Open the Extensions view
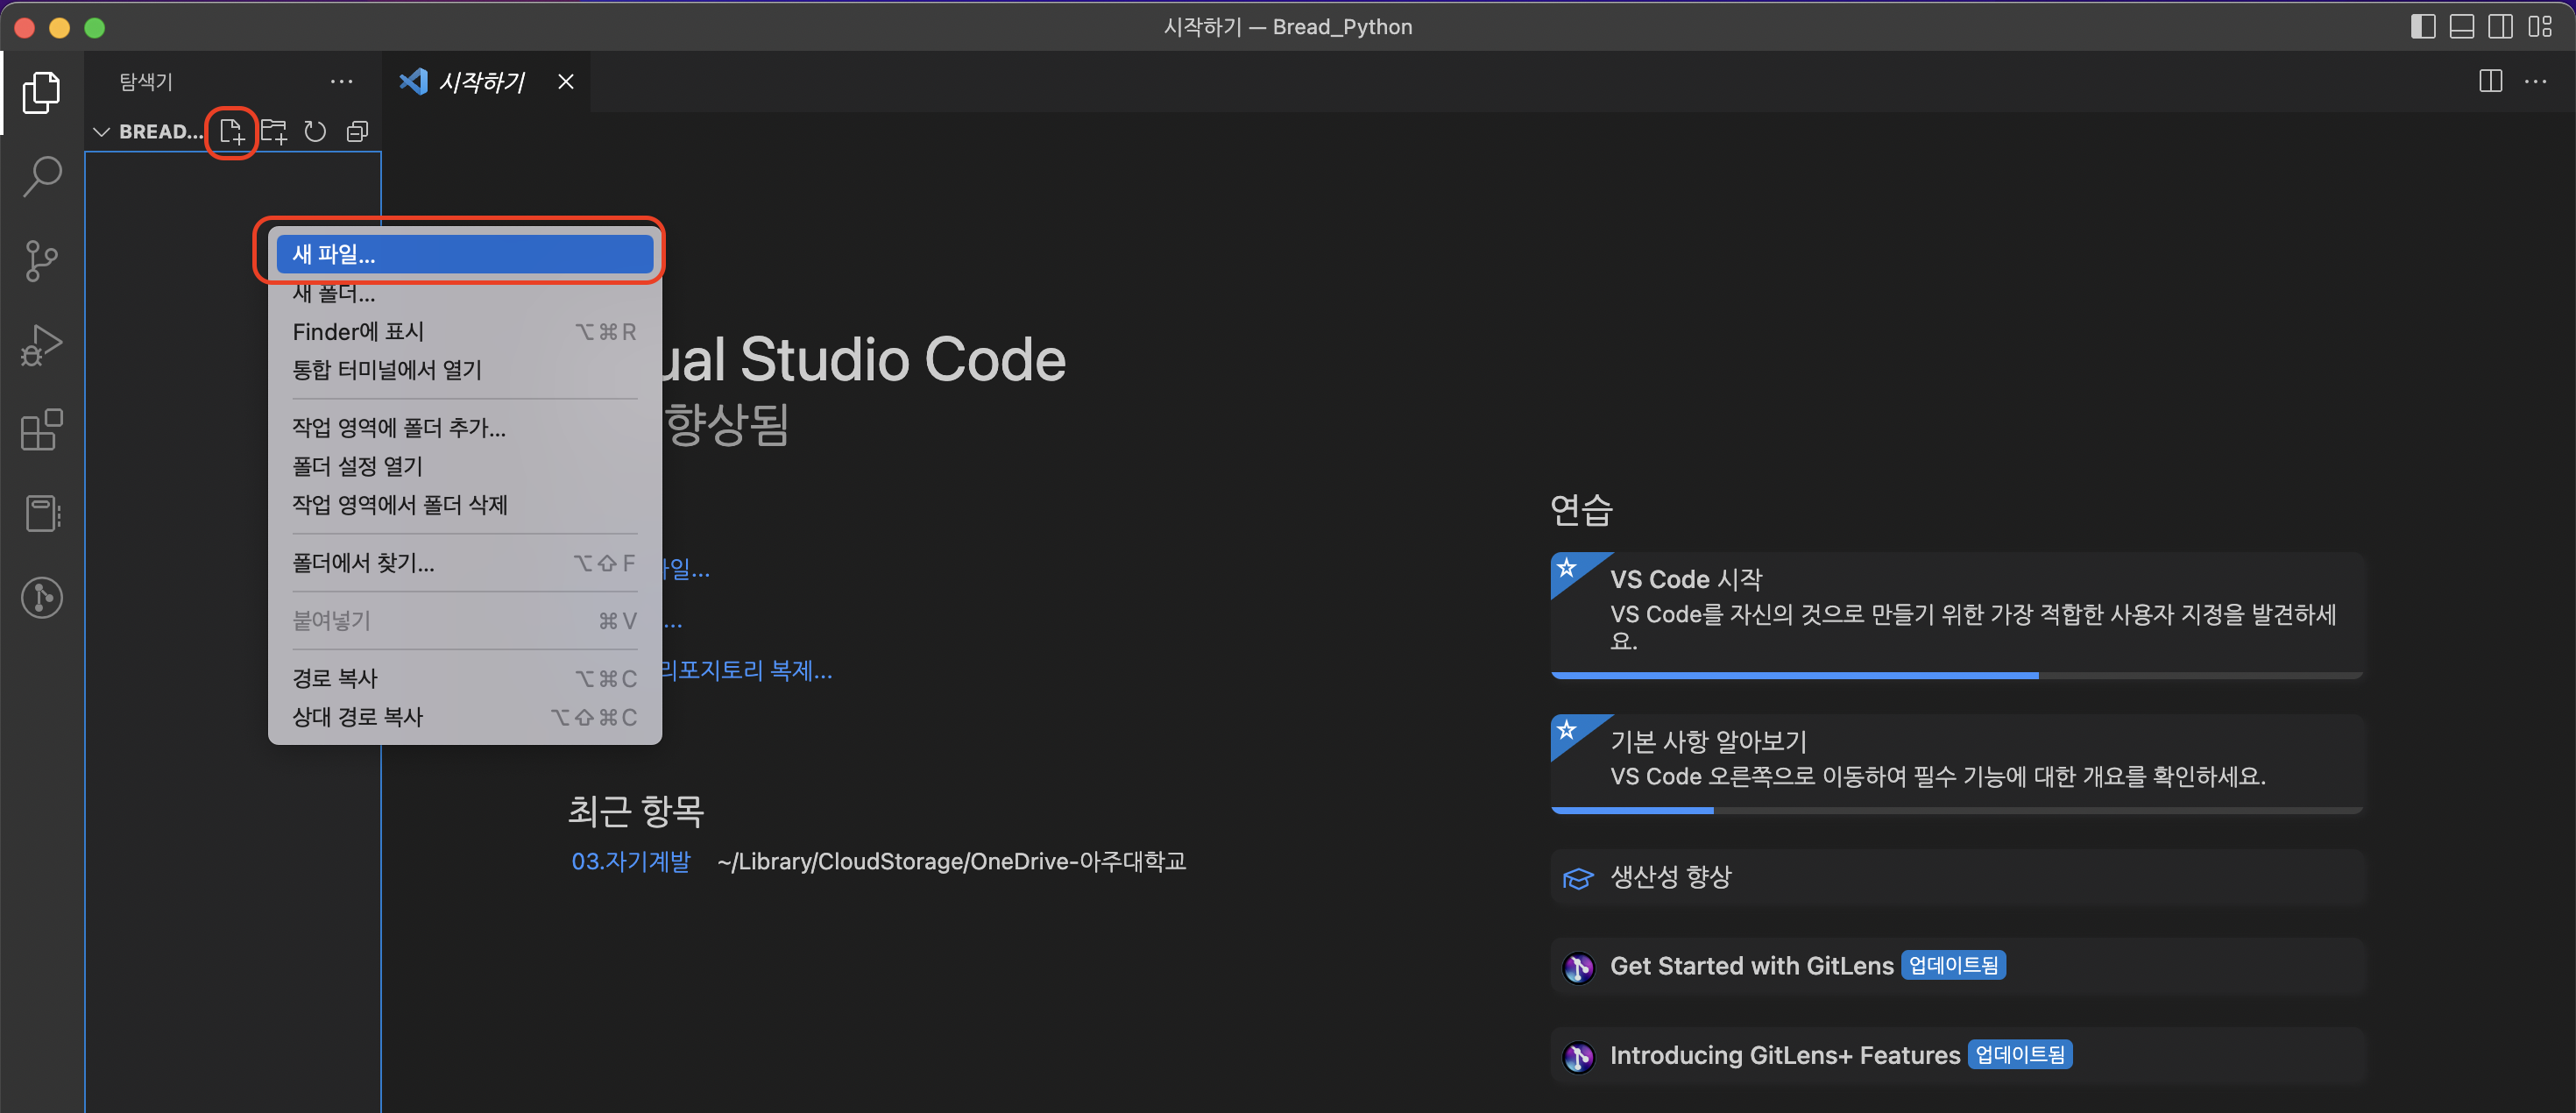Screen dimensions: 2576x1113 click(42, 430)
